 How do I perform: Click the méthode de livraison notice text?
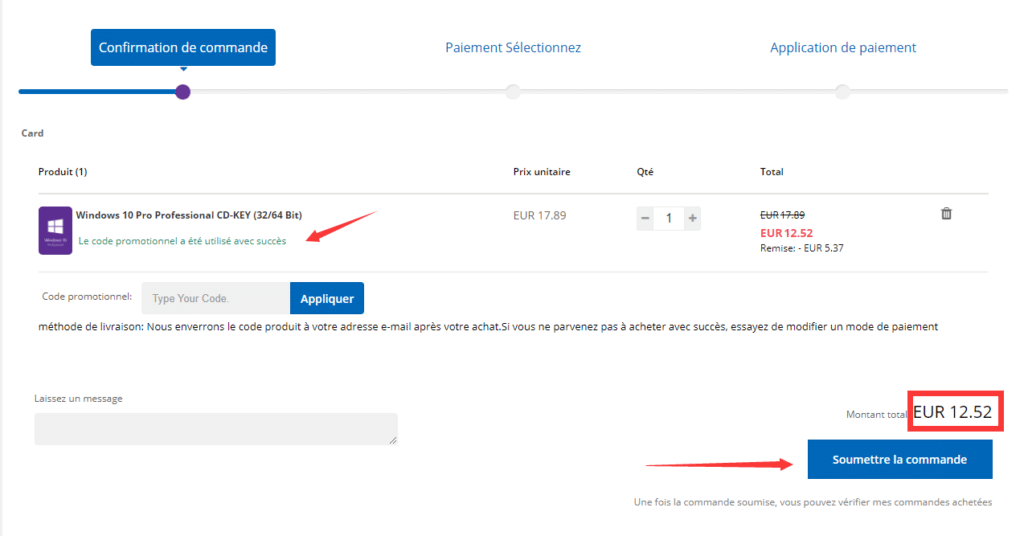pyautogui.click(x=488, y=326)
